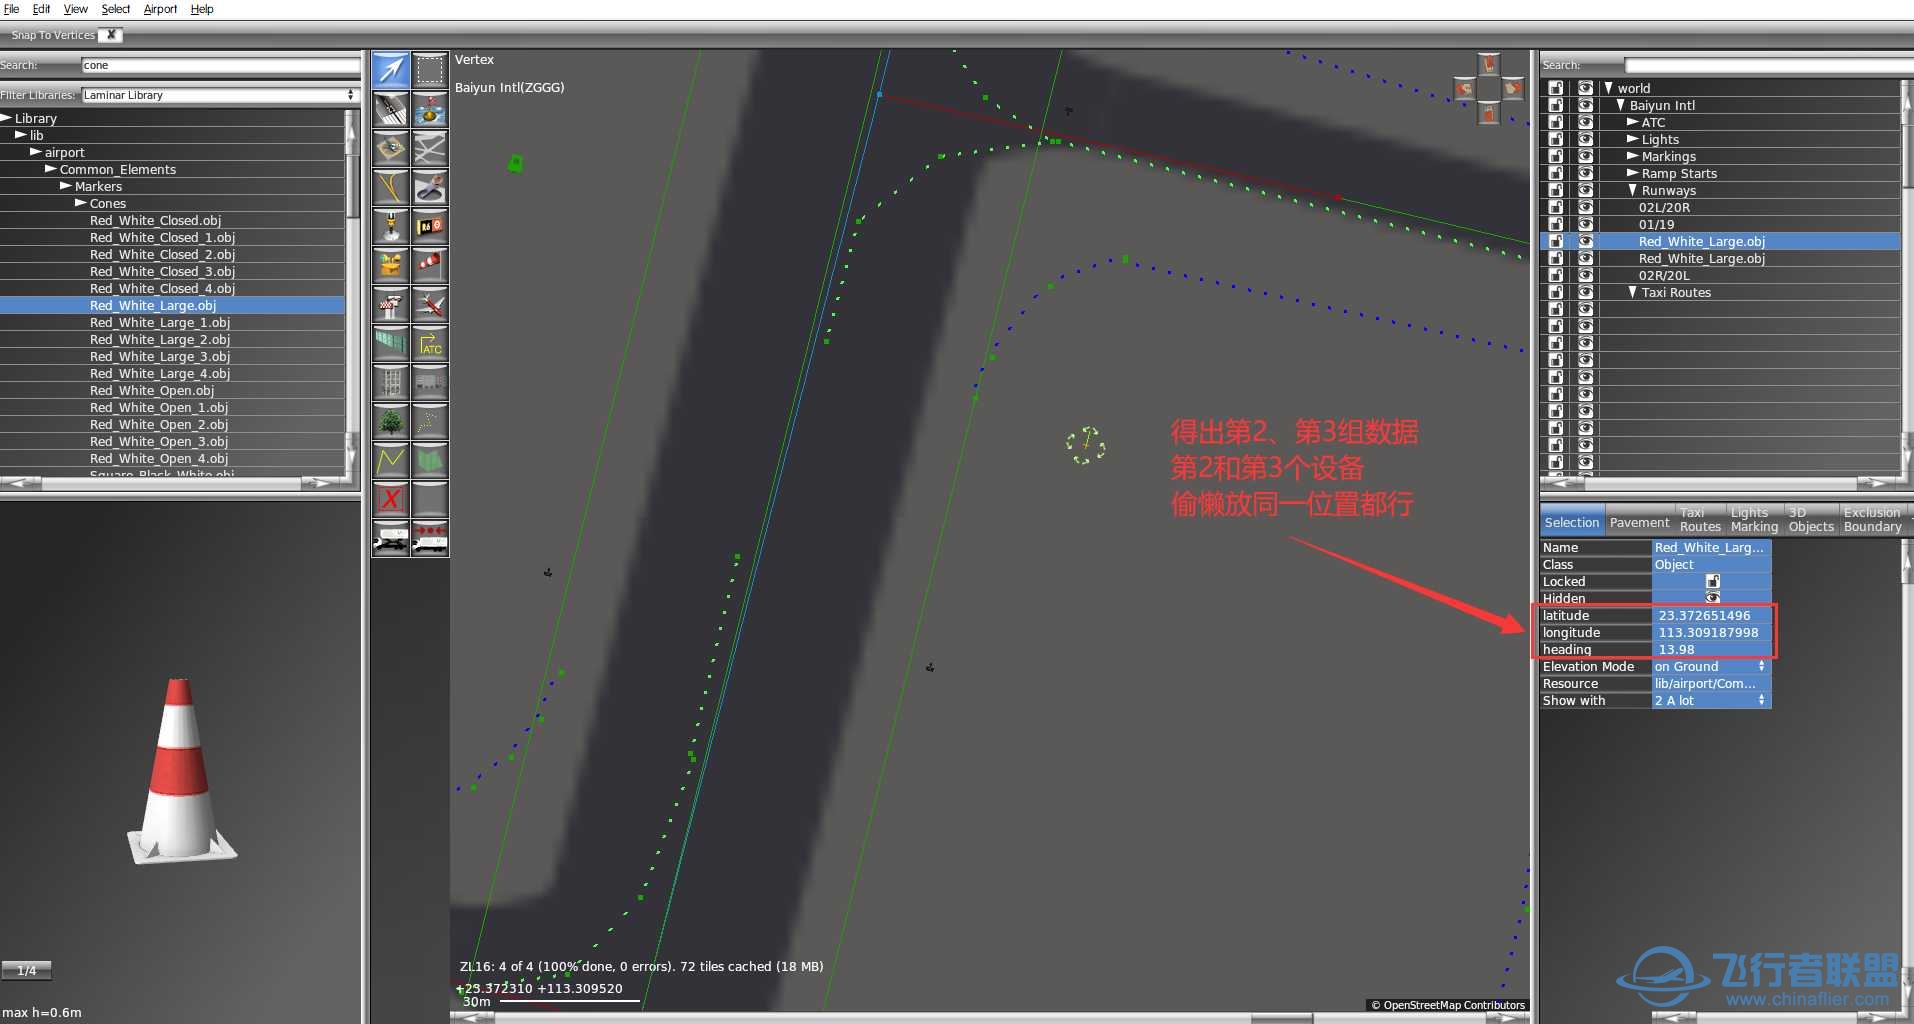The height and width of the screenshot is (1024, 1914).
Task: Pick the Ramp Start airplane tool
Action: [430, 304]
